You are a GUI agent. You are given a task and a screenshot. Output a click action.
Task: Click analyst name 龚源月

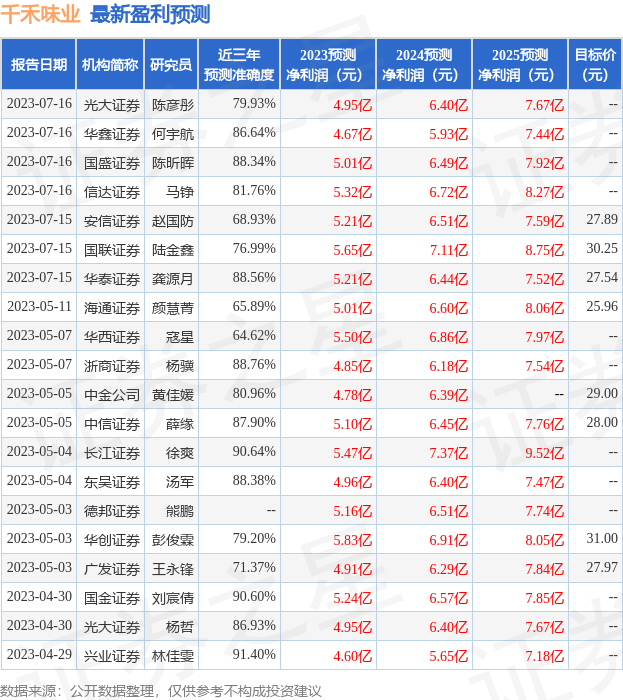tap(173, 279)
